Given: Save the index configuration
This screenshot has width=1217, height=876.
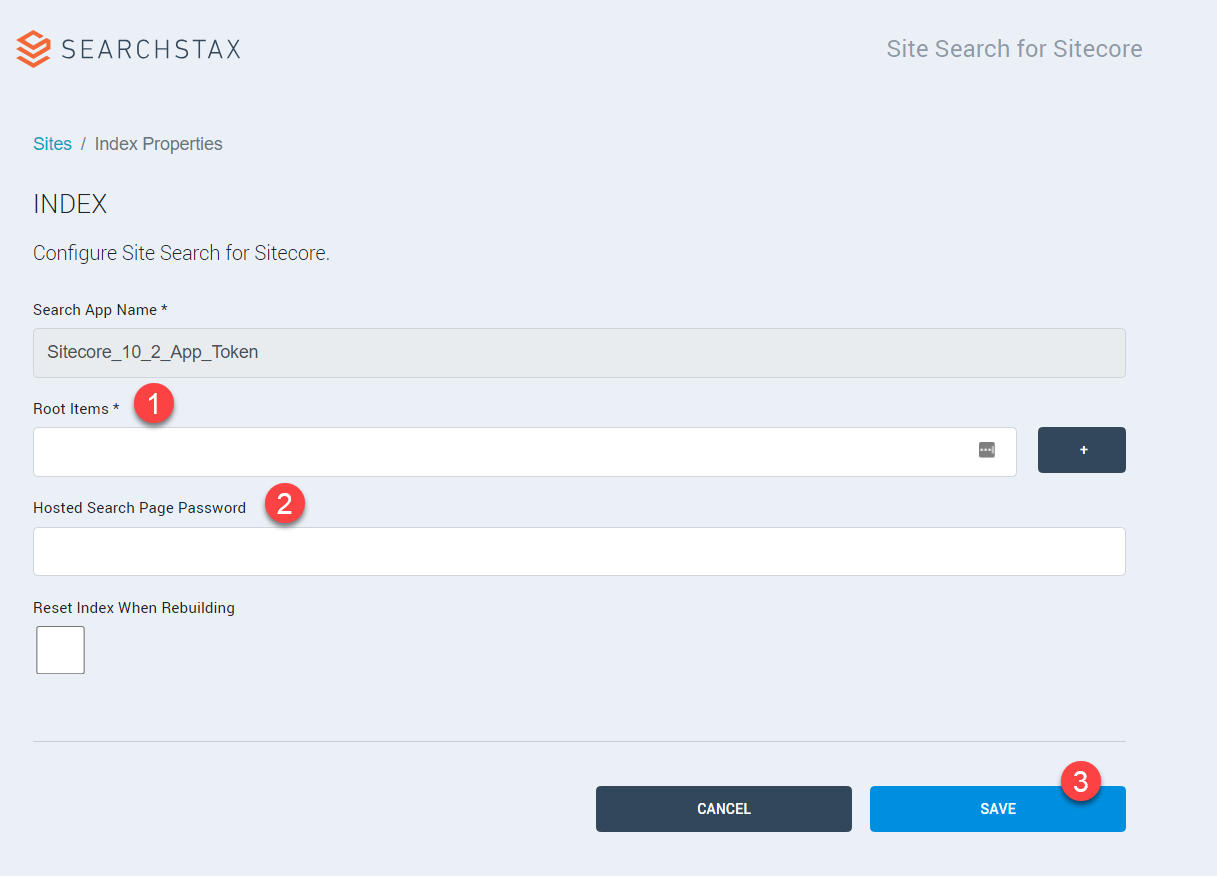Looking at the screenshot, I should pos(997,808).
